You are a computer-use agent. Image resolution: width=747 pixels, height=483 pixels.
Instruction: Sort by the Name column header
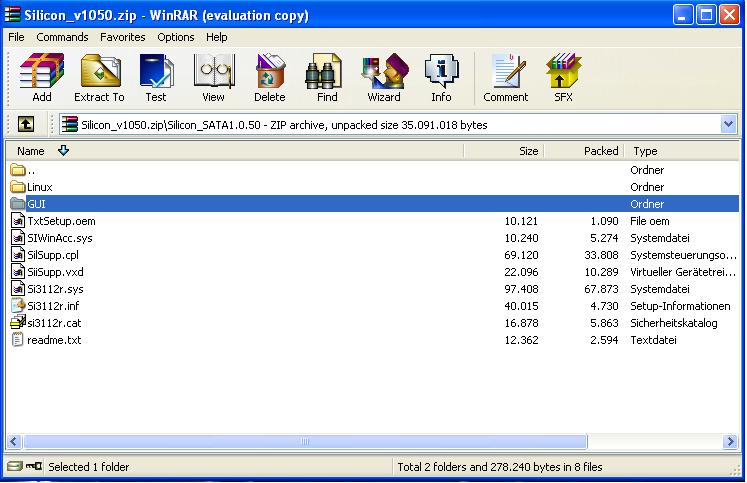click(x=234, y=151)
